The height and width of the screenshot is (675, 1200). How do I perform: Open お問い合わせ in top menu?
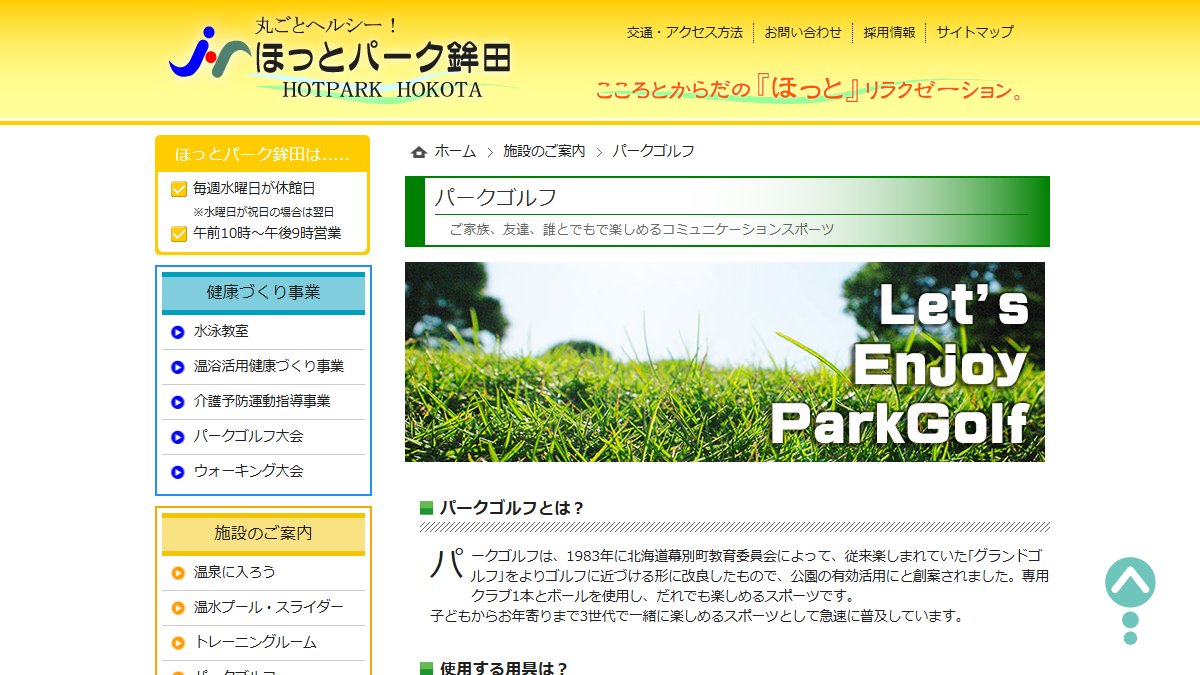[x=803, y=32]
